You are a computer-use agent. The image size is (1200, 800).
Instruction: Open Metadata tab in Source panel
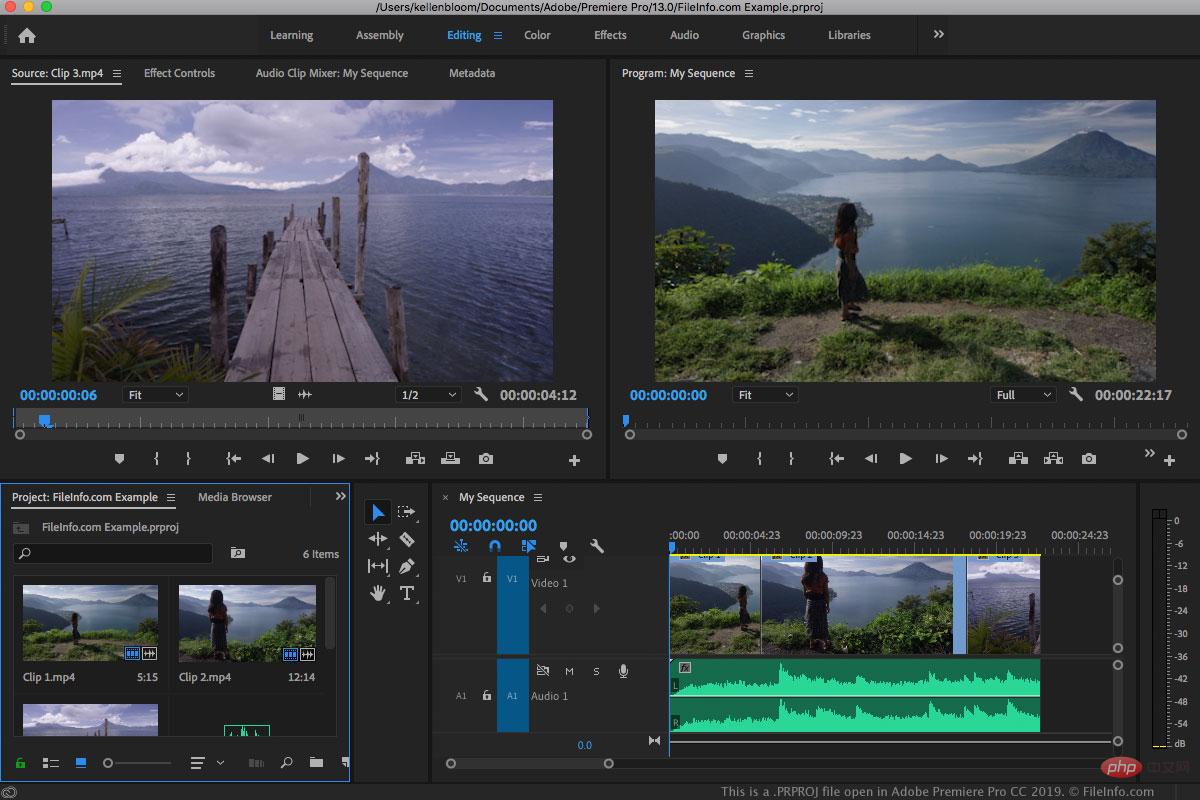click(471, 73)
